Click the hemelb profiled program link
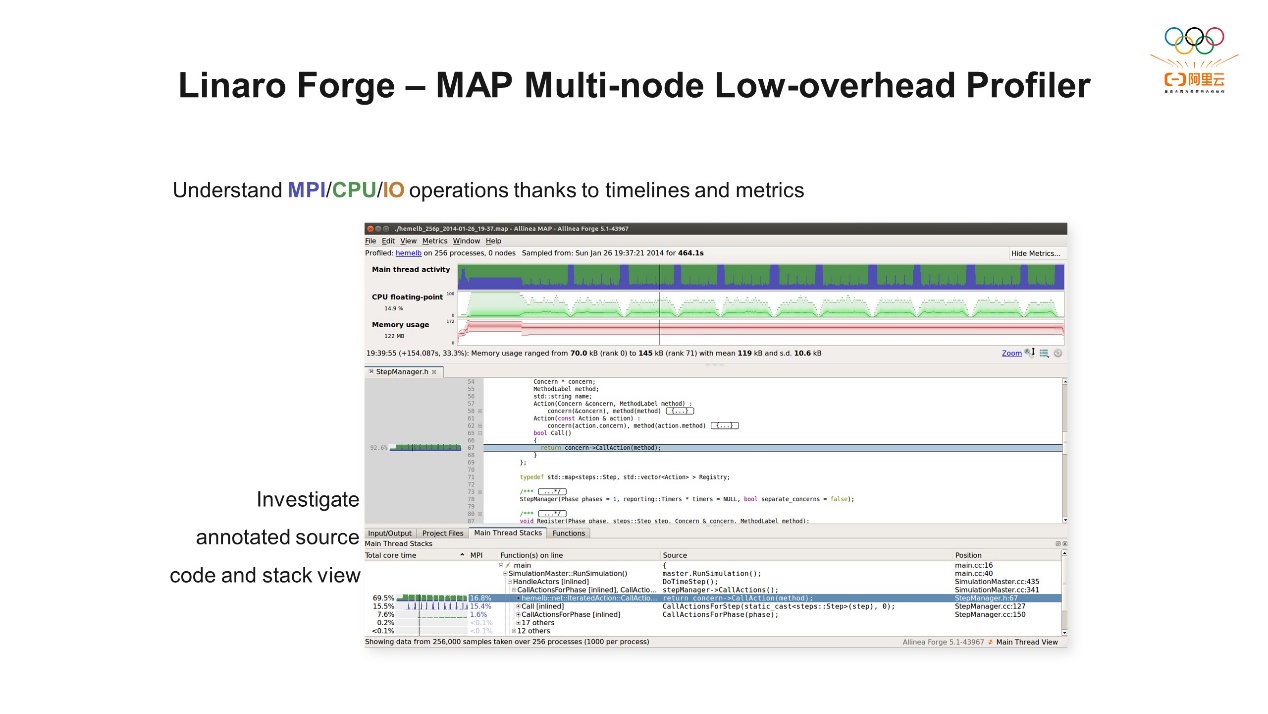Viewport: 1268px width, 714px height. pos(406,253)
